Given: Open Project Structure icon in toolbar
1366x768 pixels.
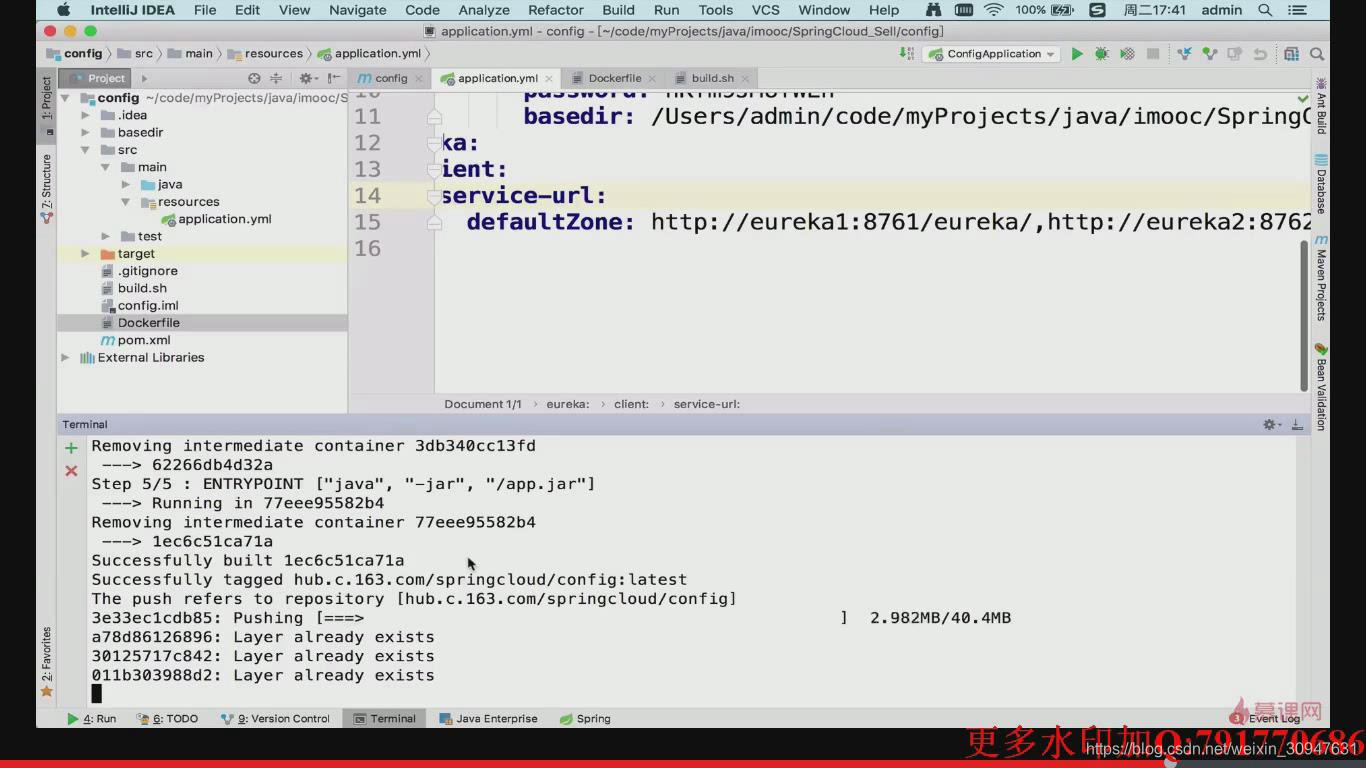Looking at the screenshot, I should [1292, 54].
